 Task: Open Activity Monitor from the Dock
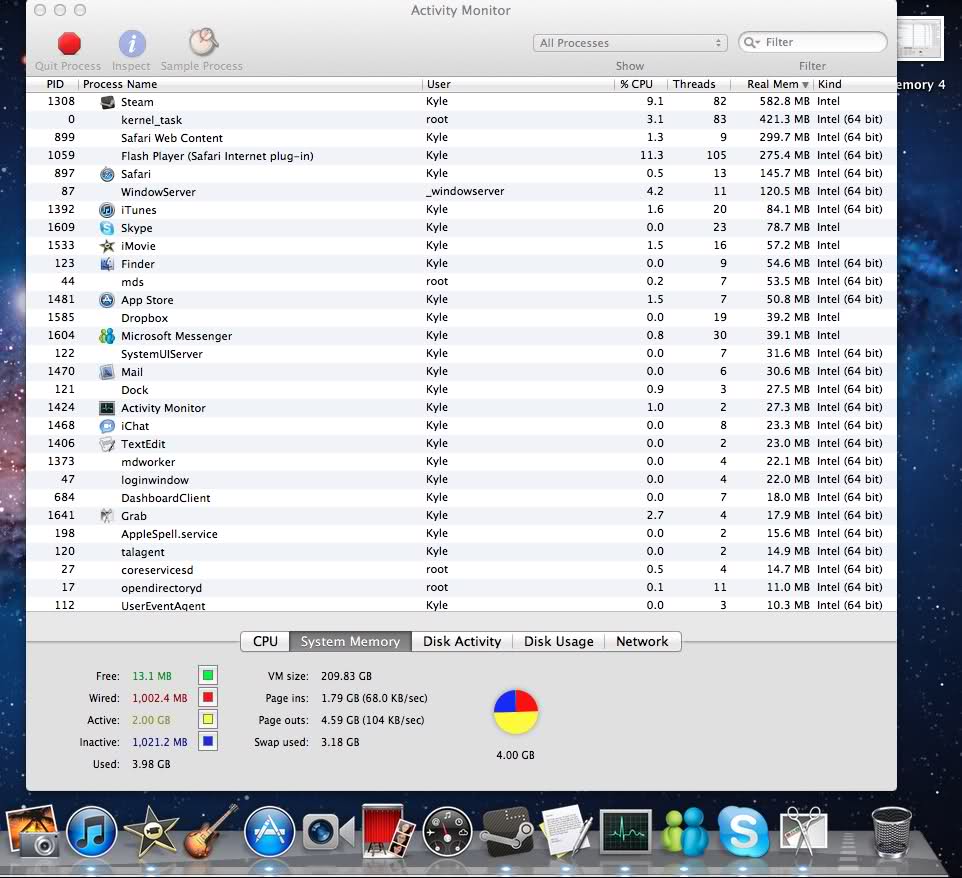[x=625, y=831]
